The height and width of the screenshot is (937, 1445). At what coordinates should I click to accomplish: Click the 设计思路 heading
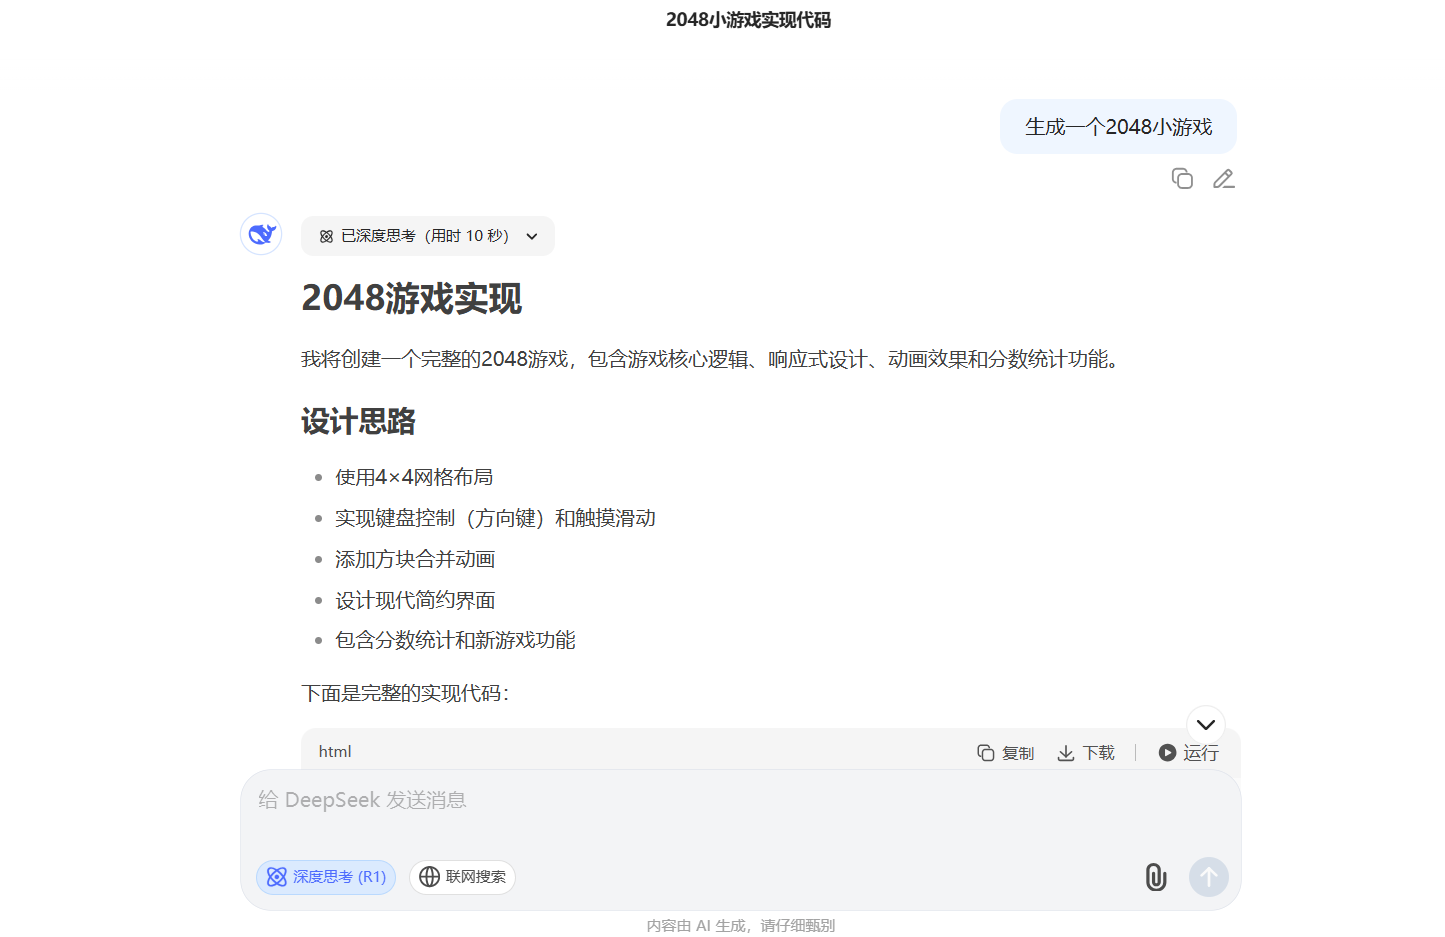[x=358, y=422]
